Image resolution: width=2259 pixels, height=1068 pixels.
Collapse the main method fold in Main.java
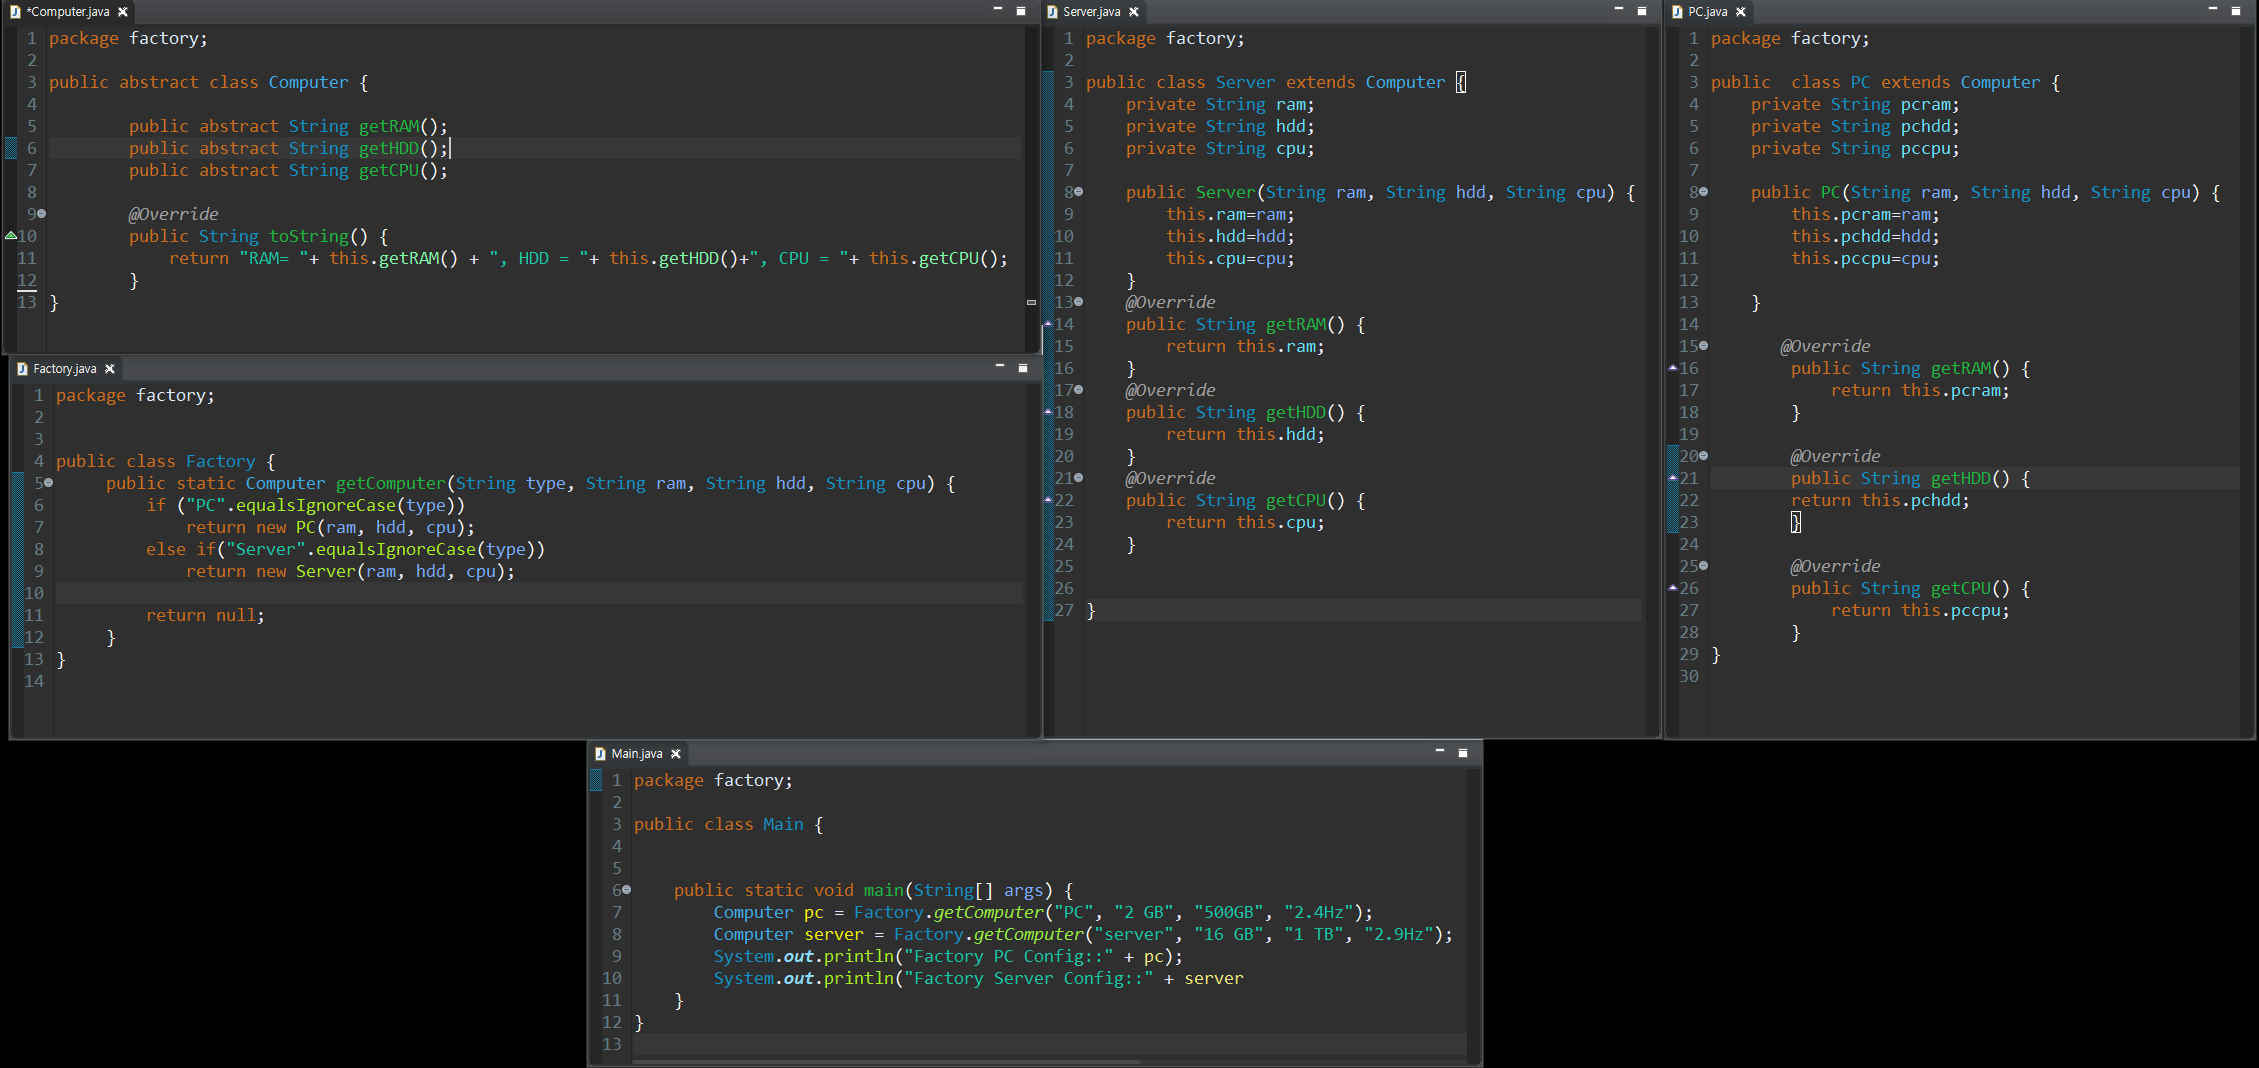[626, 890]
